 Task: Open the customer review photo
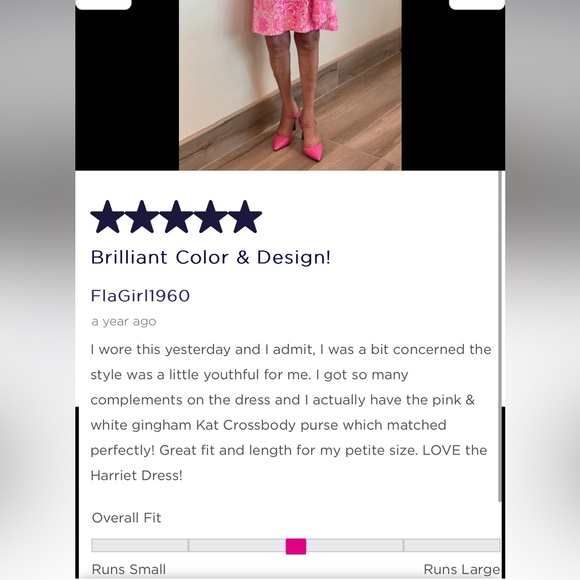[x=290, y=85]
